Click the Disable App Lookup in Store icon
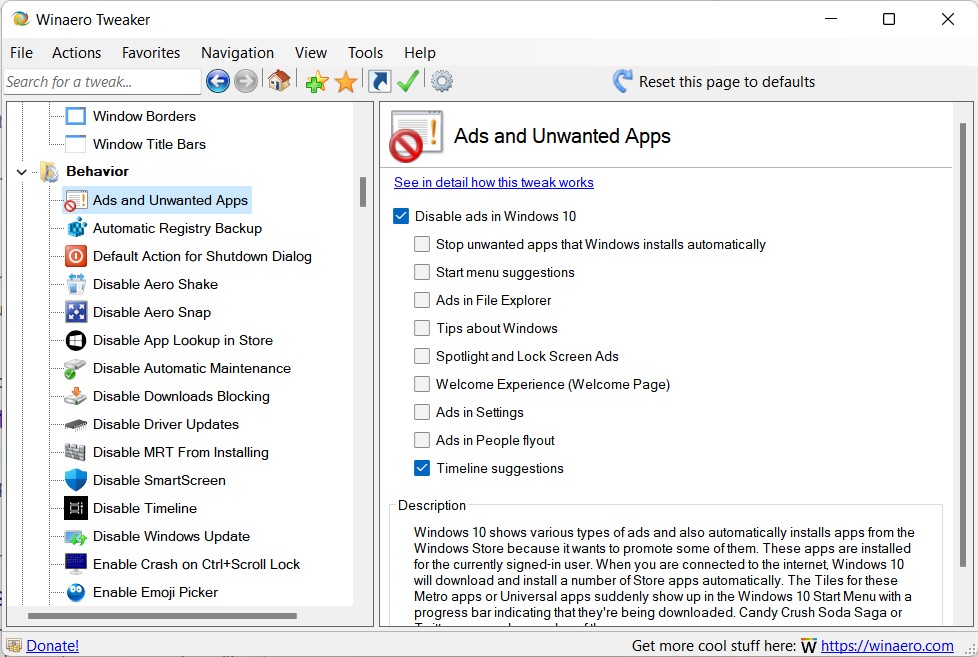This screenshot has height=657, width=978. pos(76,340)
